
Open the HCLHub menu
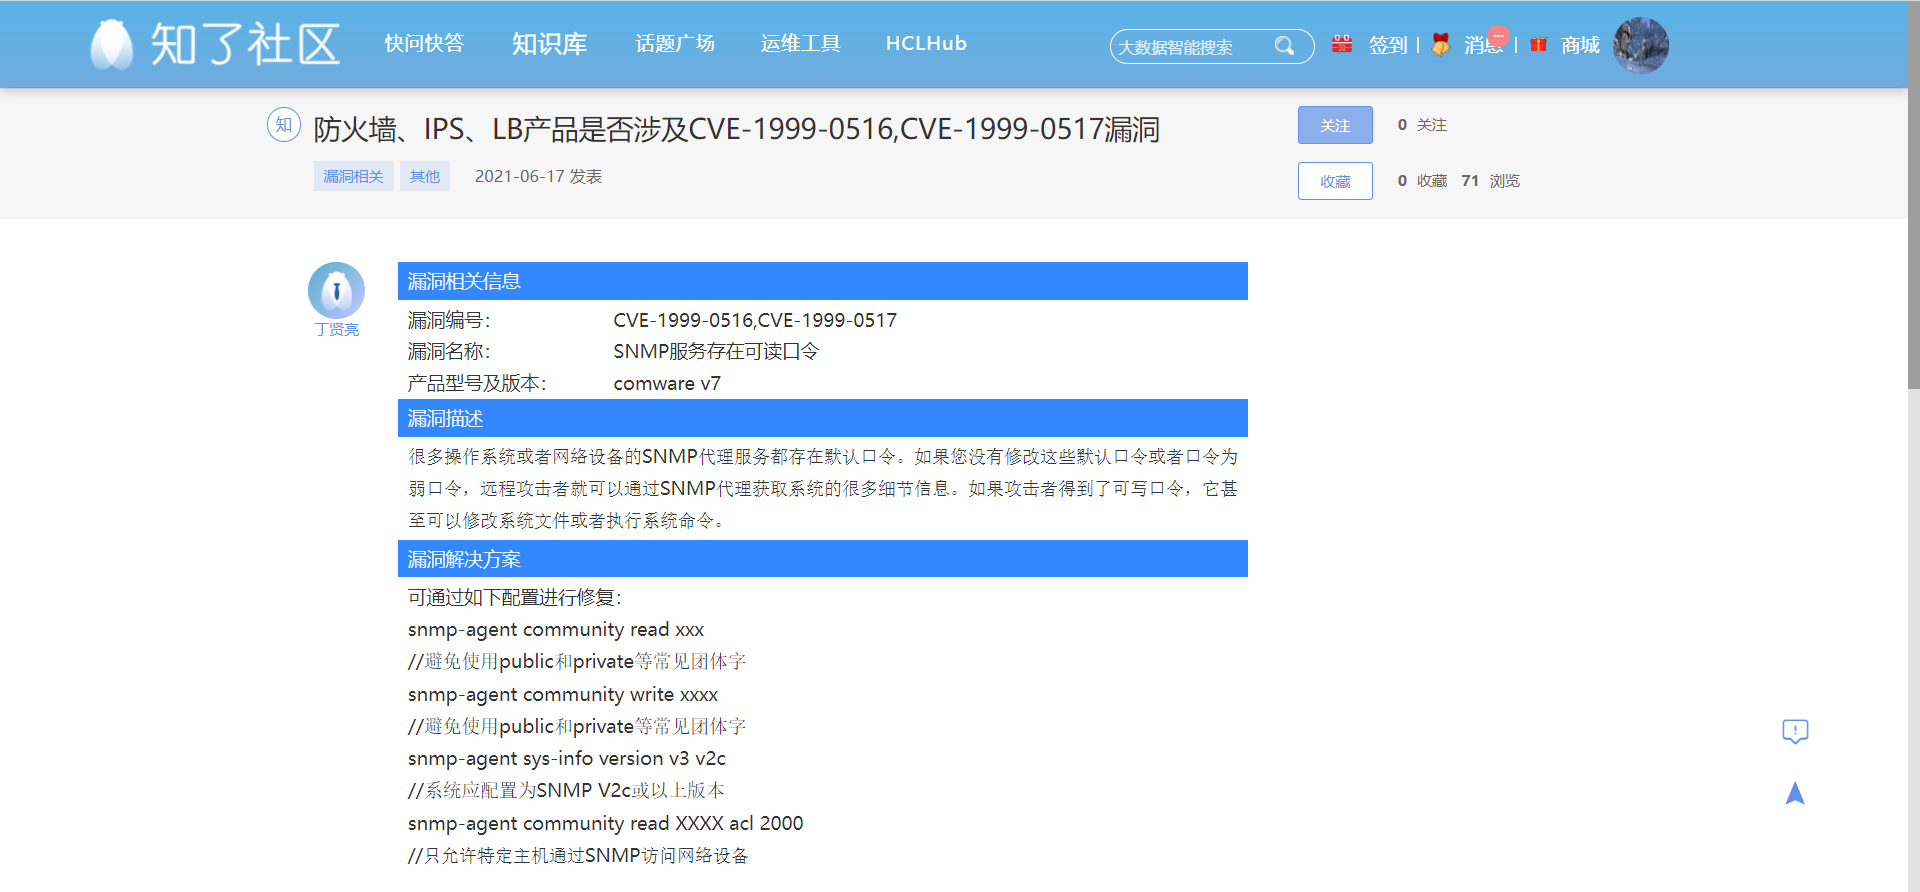coord(926,44)
